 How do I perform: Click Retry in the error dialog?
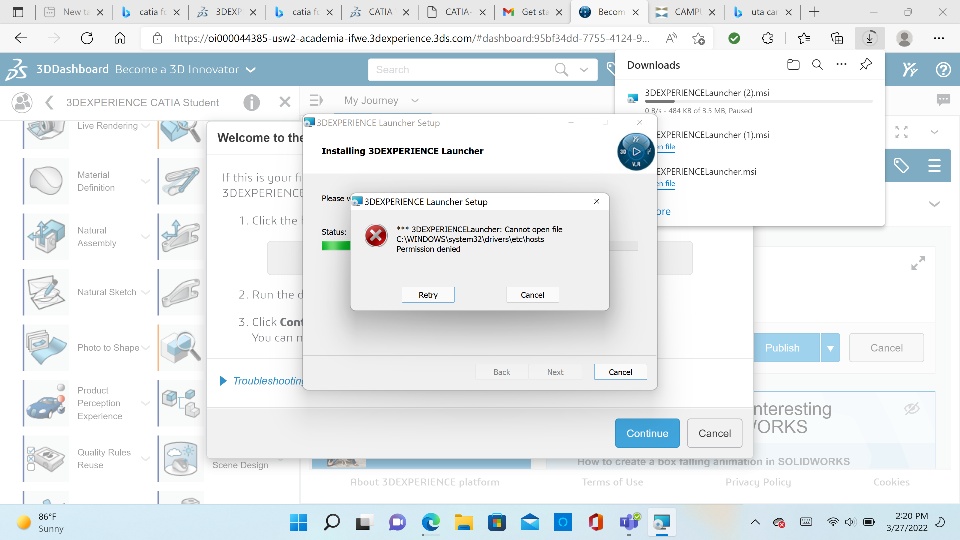tap(428, 295)
